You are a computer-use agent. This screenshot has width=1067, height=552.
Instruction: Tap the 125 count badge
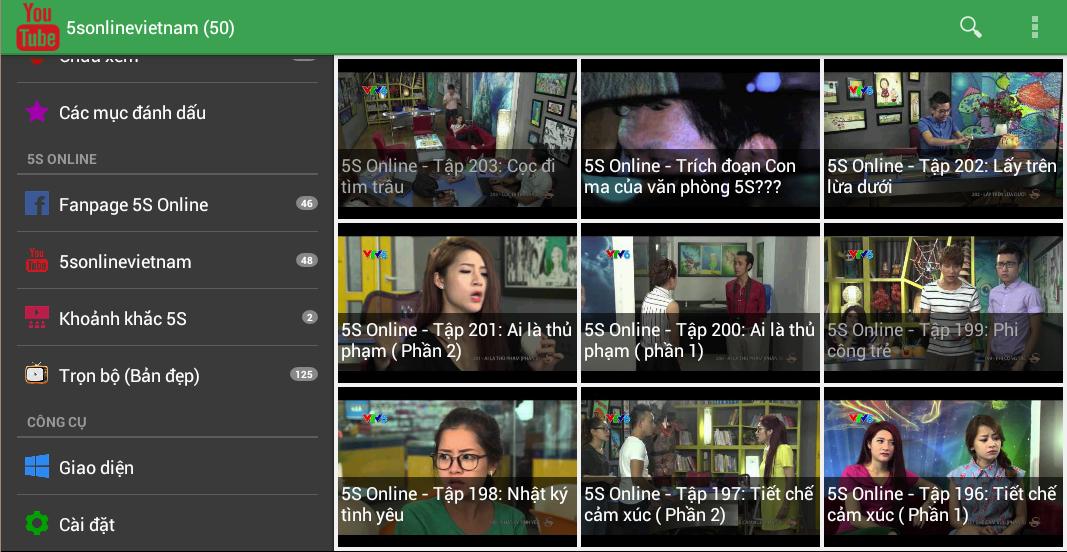pos(303,375)
